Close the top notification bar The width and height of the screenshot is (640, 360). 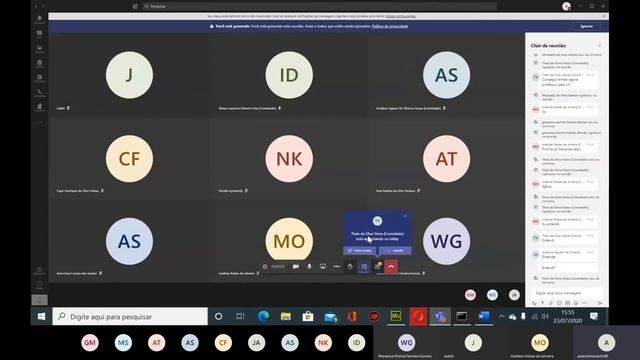(604, 16)
